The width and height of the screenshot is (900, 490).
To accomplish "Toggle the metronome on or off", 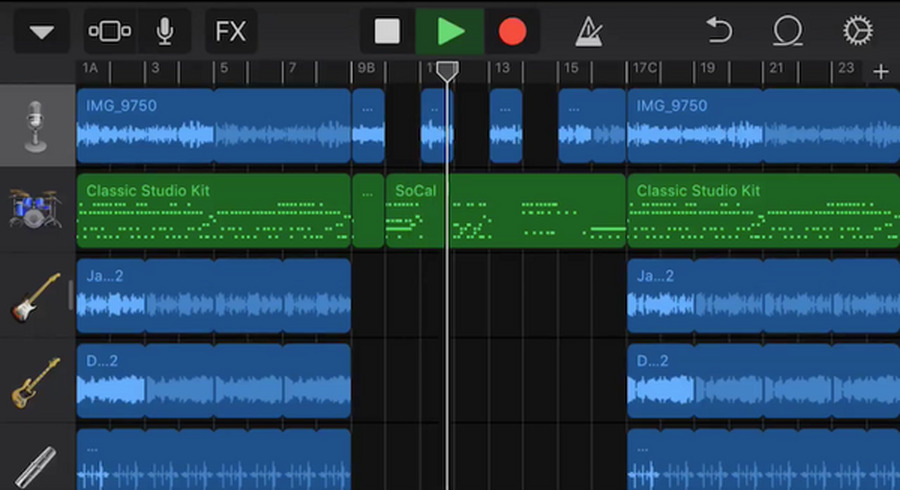I will 588,32.
